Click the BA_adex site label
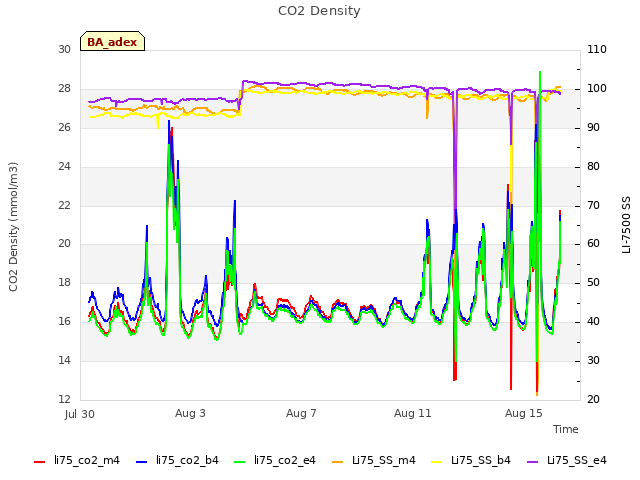Screen dimensions: 640x480 point(112,42)
